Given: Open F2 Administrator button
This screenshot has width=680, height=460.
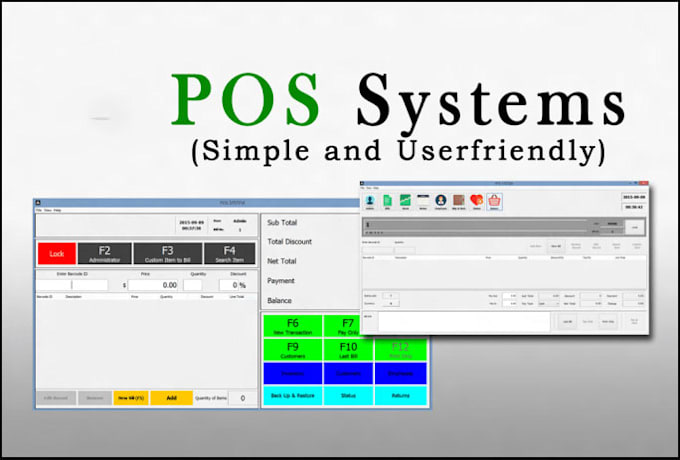Looking at the screenshot, I should [x=105, y=254].
